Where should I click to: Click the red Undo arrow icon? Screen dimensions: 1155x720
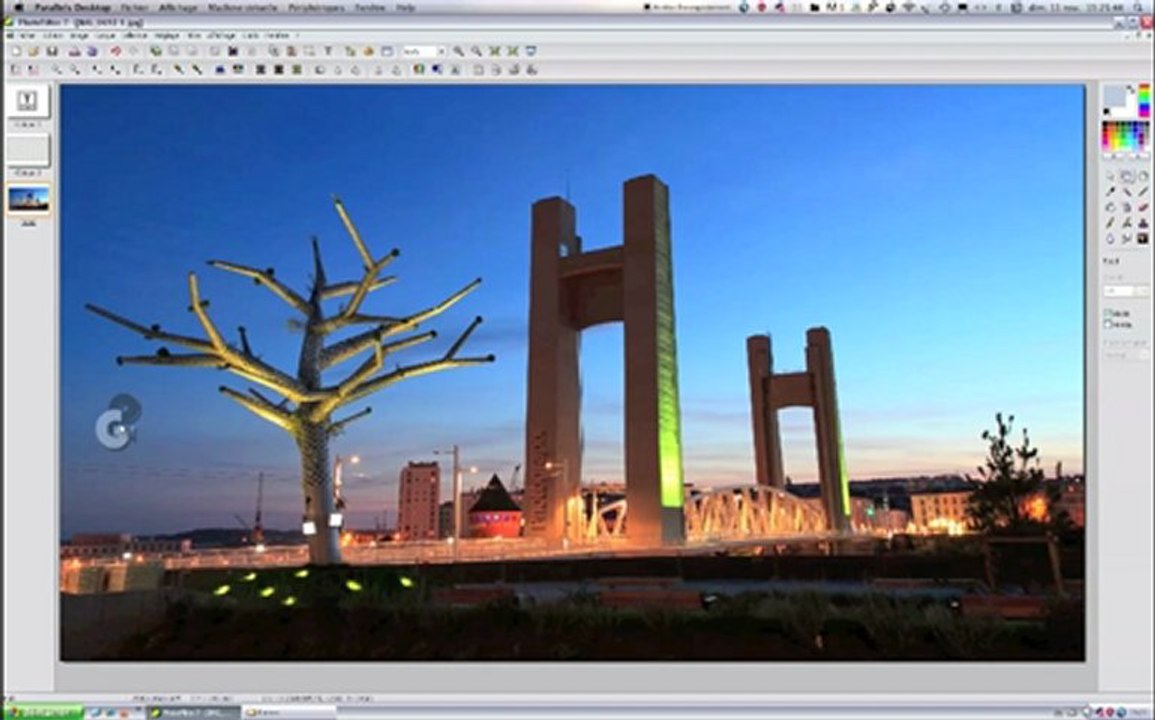click(x=115, y=52)
